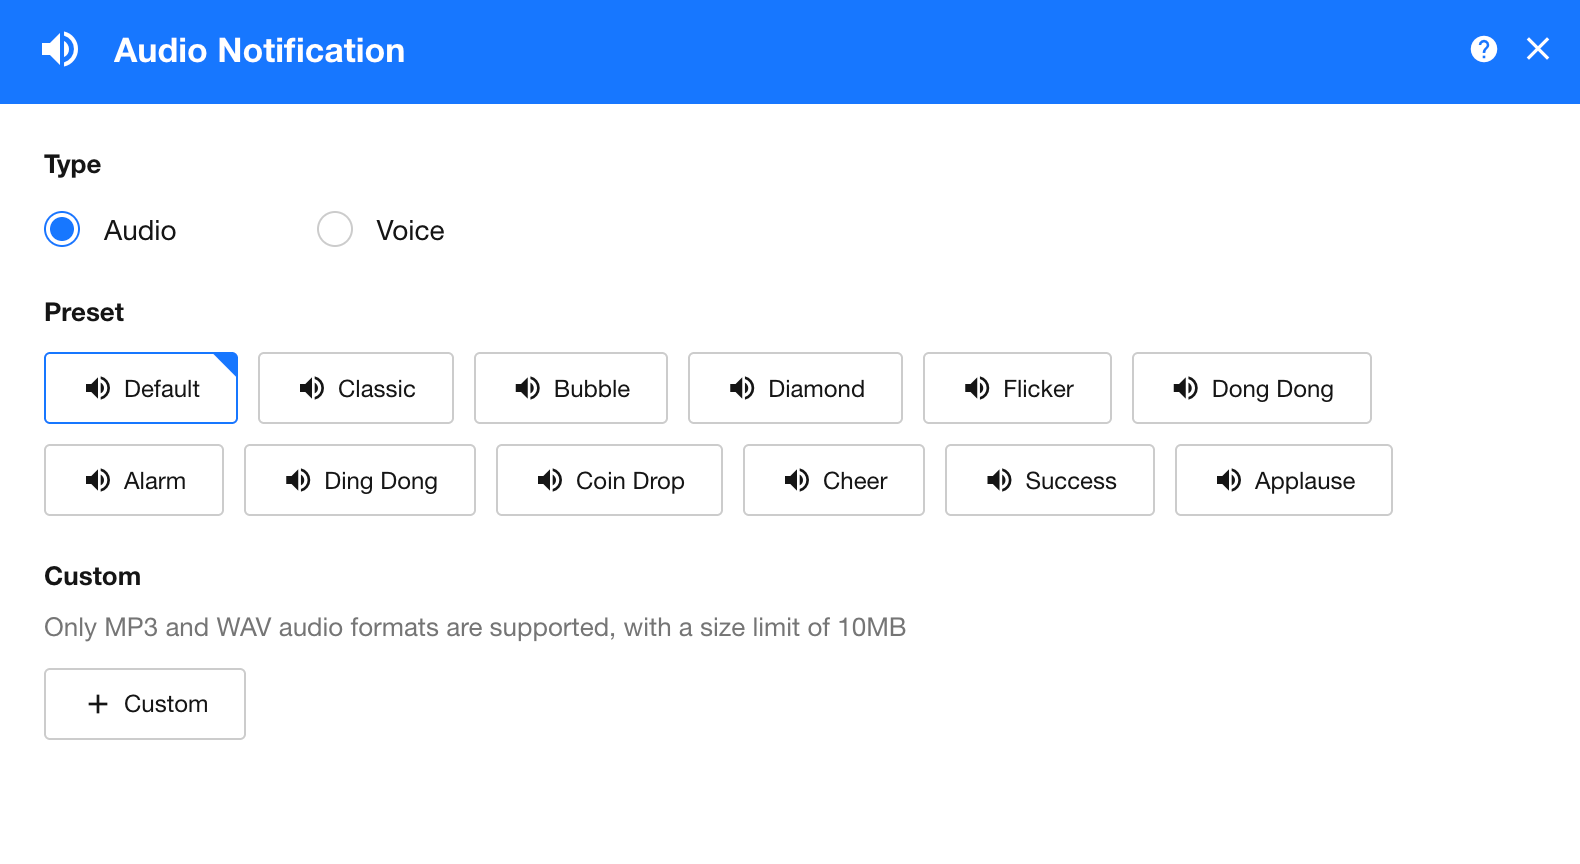Select the Voice radio button
This screenshot has height=864, width=1580.
click(x=335, y=229)
